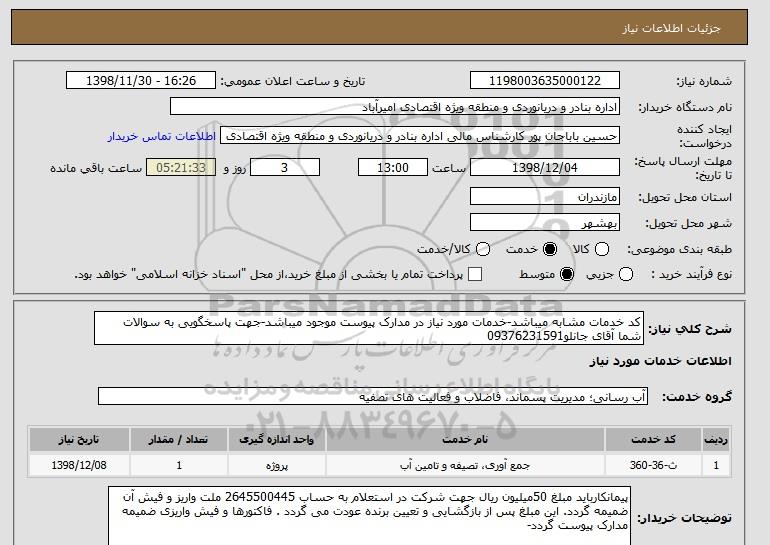Viewport: 770px width, 545px height.
Task: Click the general need description text box
Action: point(369,328)
